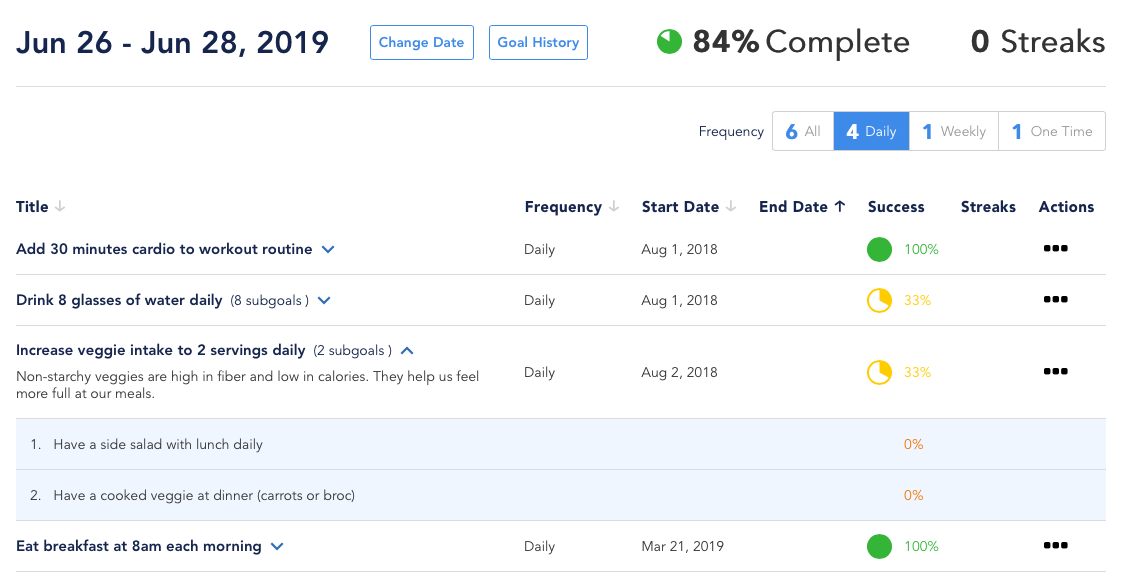The width and height of the screenshot is (1126, 583).
Task: Filter goals by One Time frequency
Action: (x=1052, y=131)
